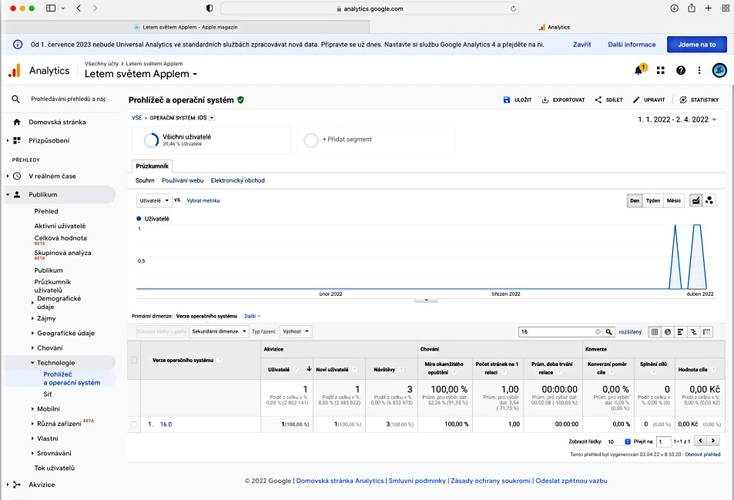Switch to Používání webu tab
This screenshot has height=500, width=734.
[183, 180]
